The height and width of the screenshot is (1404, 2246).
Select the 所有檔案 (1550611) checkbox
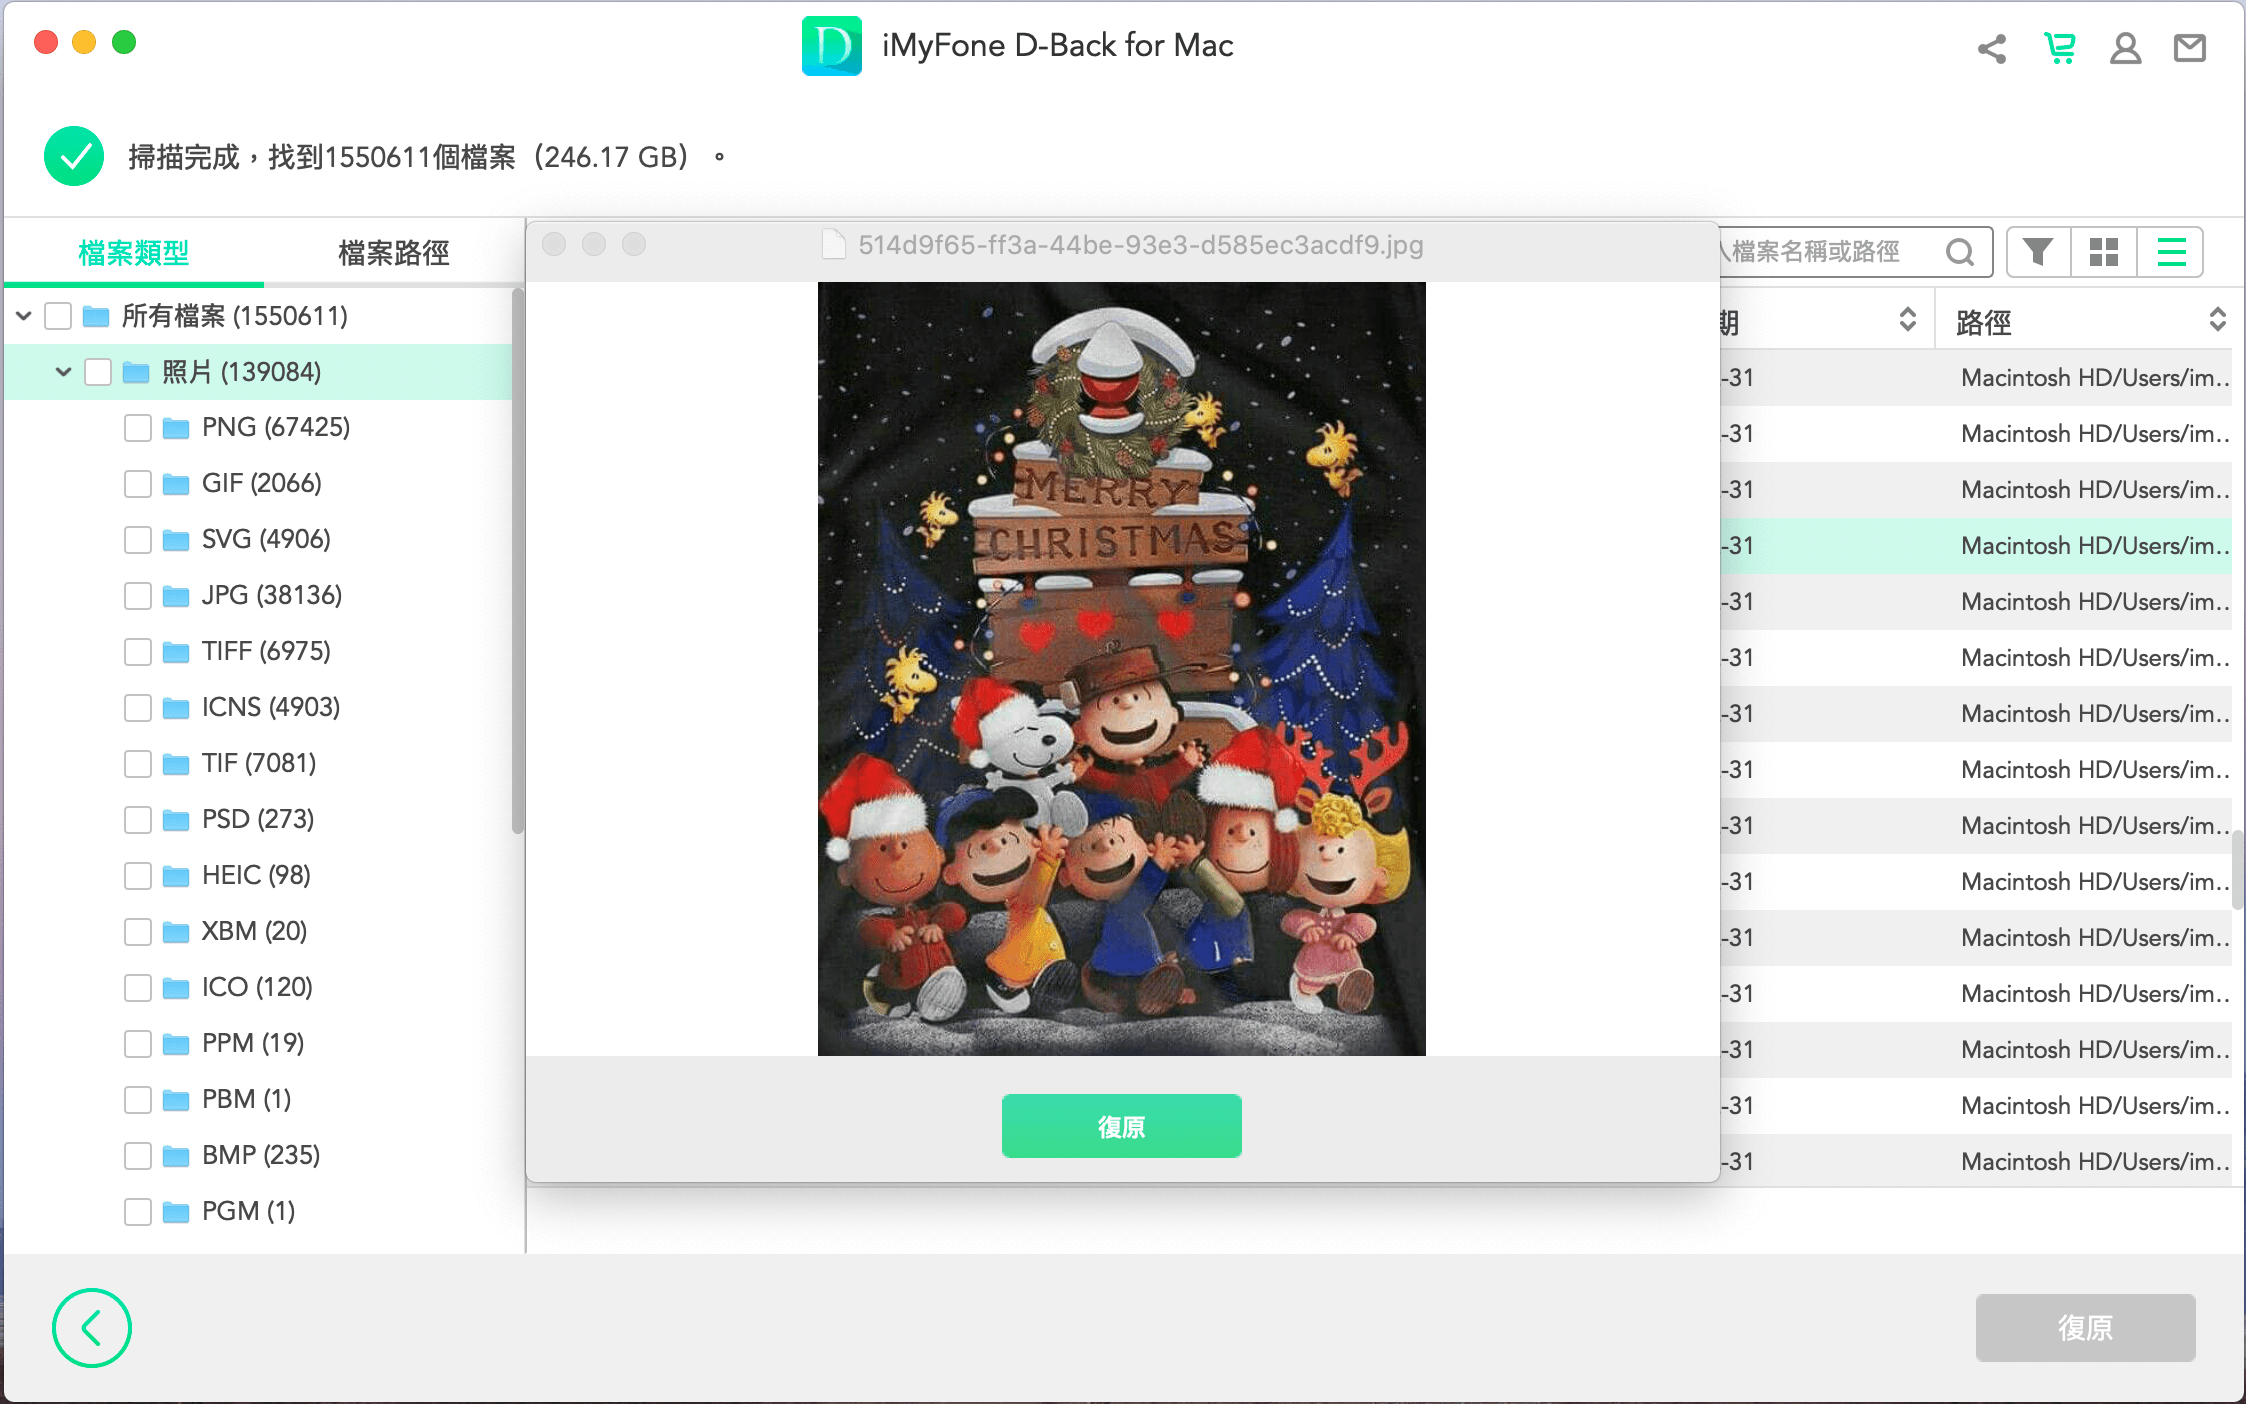(x=58, y=316)
